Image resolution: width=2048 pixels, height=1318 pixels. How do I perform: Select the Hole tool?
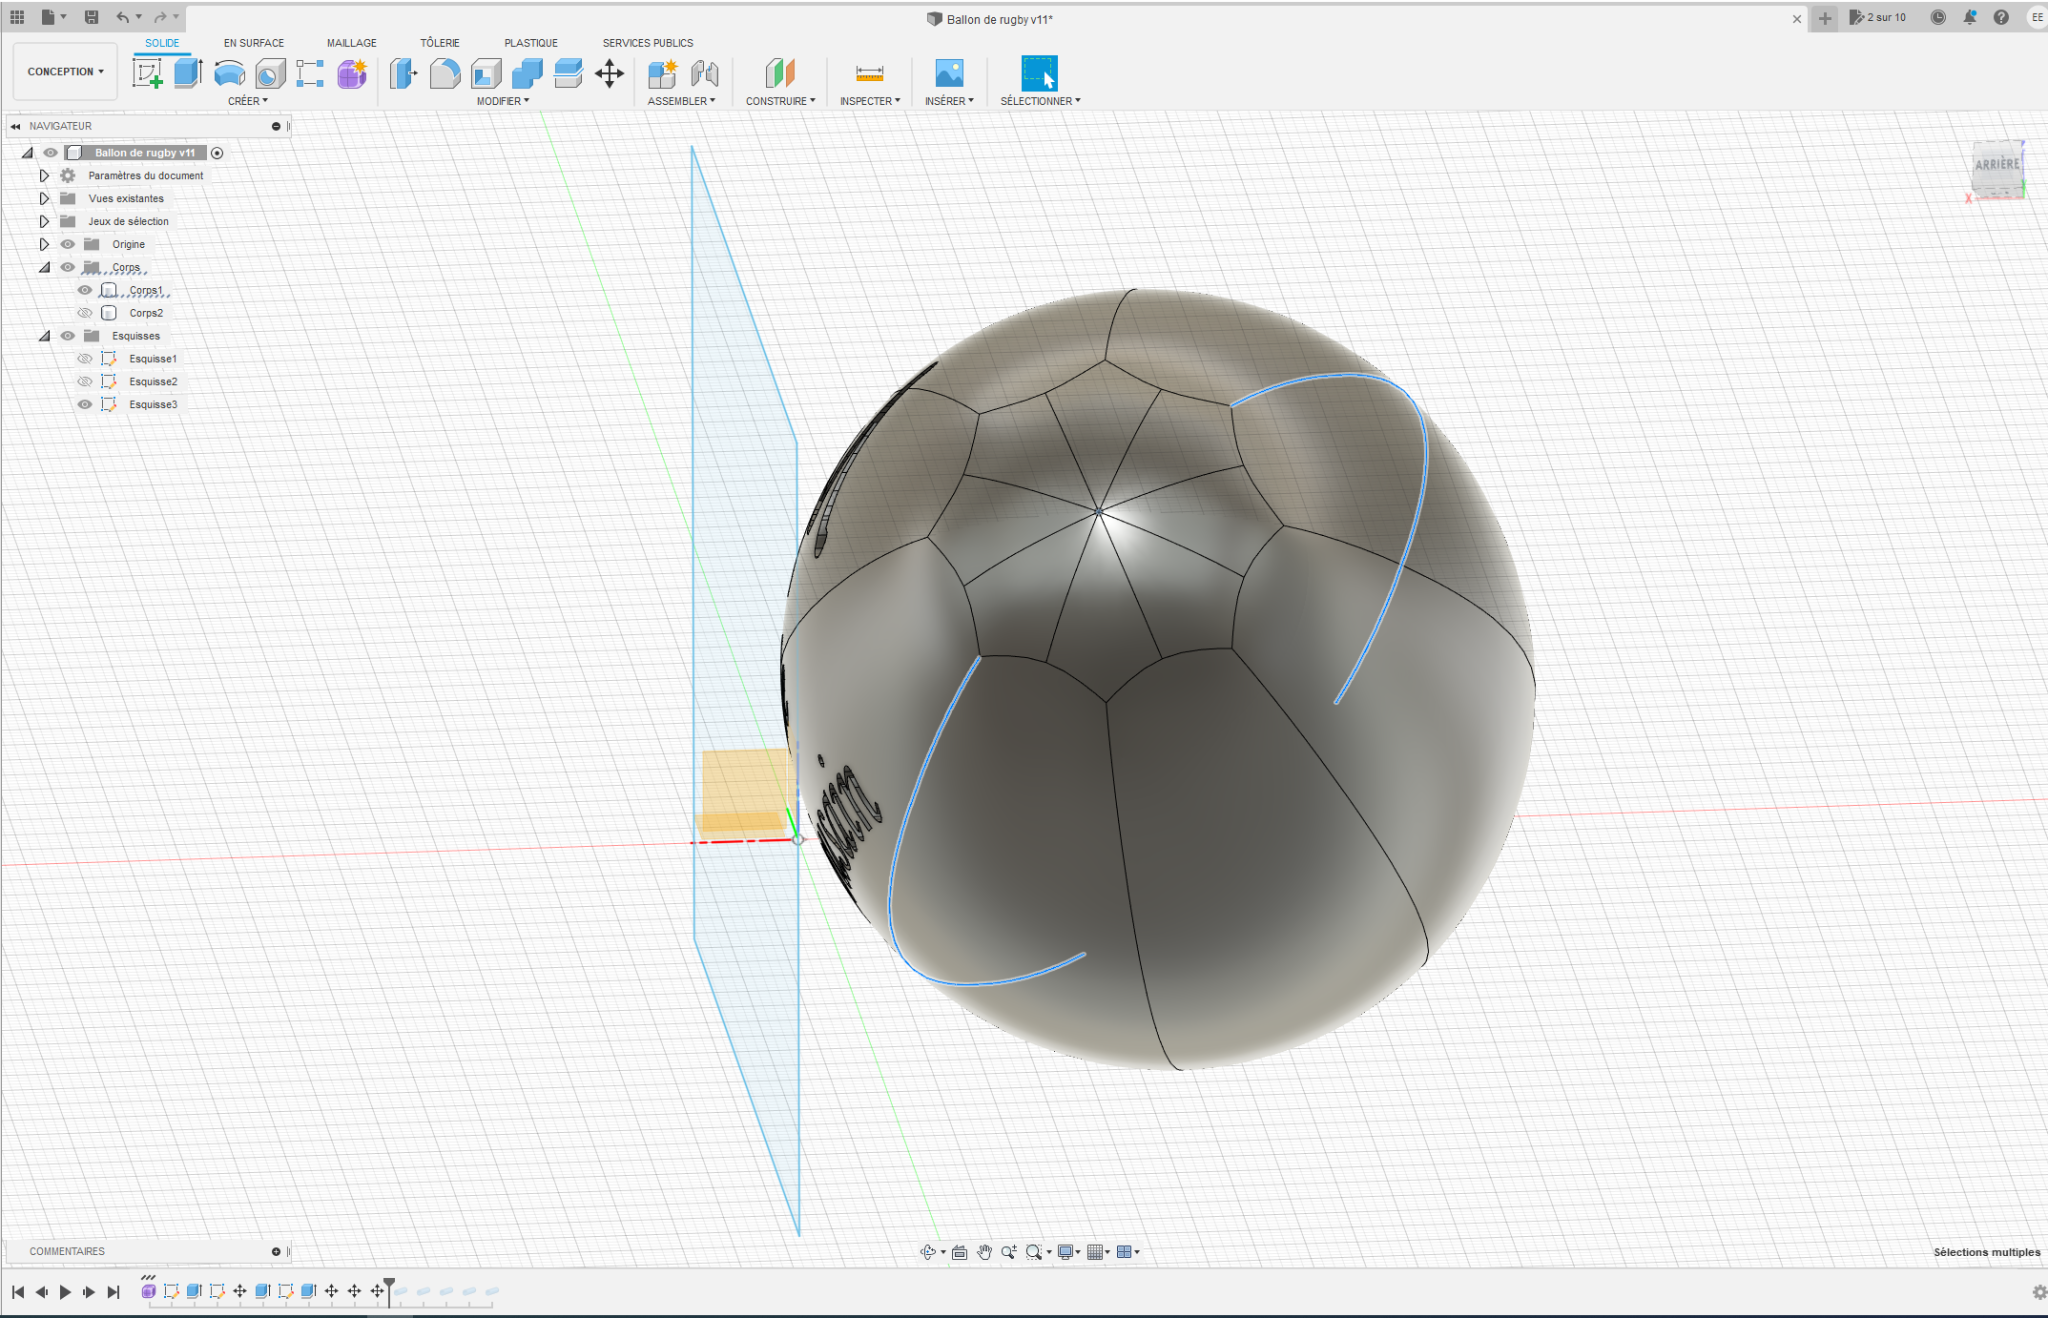pos(270,73)
